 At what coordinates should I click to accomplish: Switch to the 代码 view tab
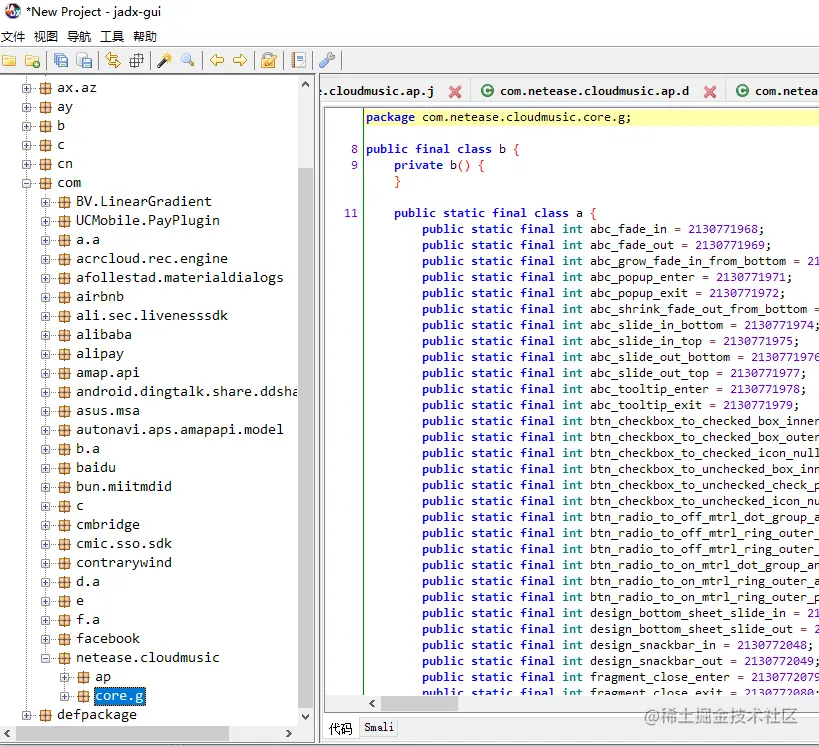click(341, 728)
